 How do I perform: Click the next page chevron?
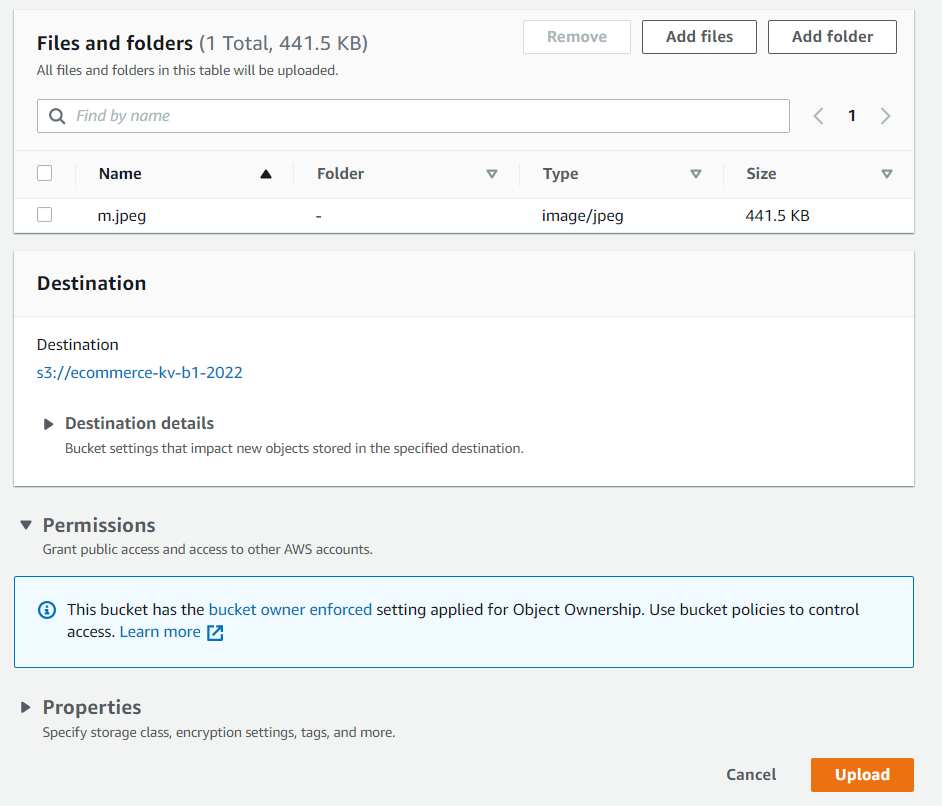[885, 116]
